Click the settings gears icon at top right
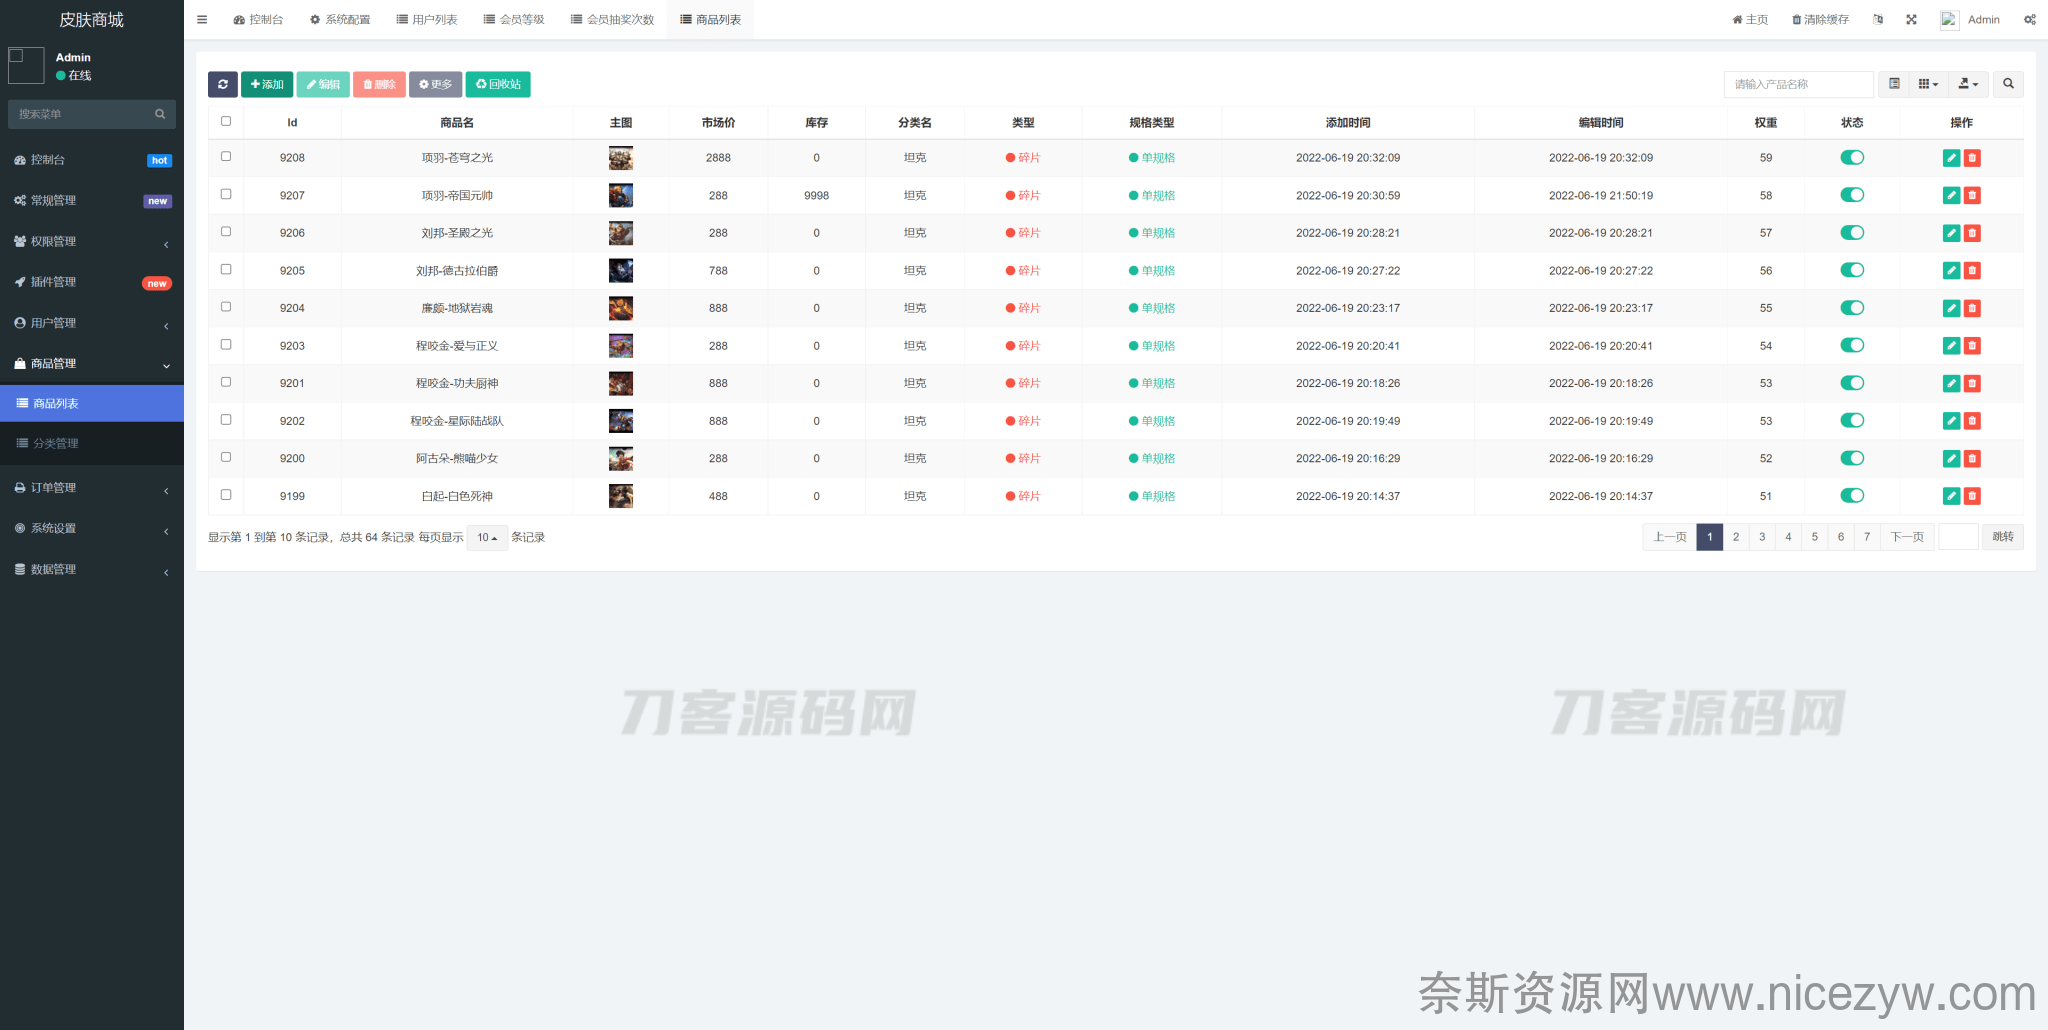The image size is (2048, 1030). [2029, 20]
